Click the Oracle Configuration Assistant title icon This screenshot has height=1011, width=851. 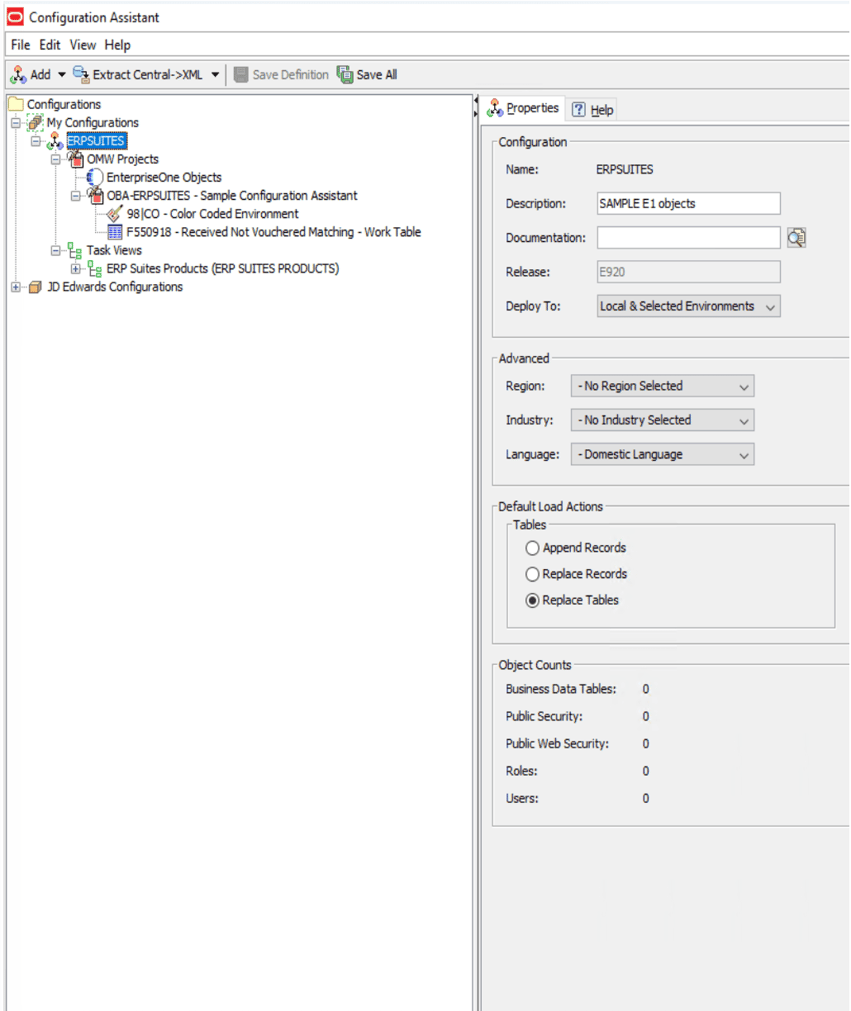[15, 17]
